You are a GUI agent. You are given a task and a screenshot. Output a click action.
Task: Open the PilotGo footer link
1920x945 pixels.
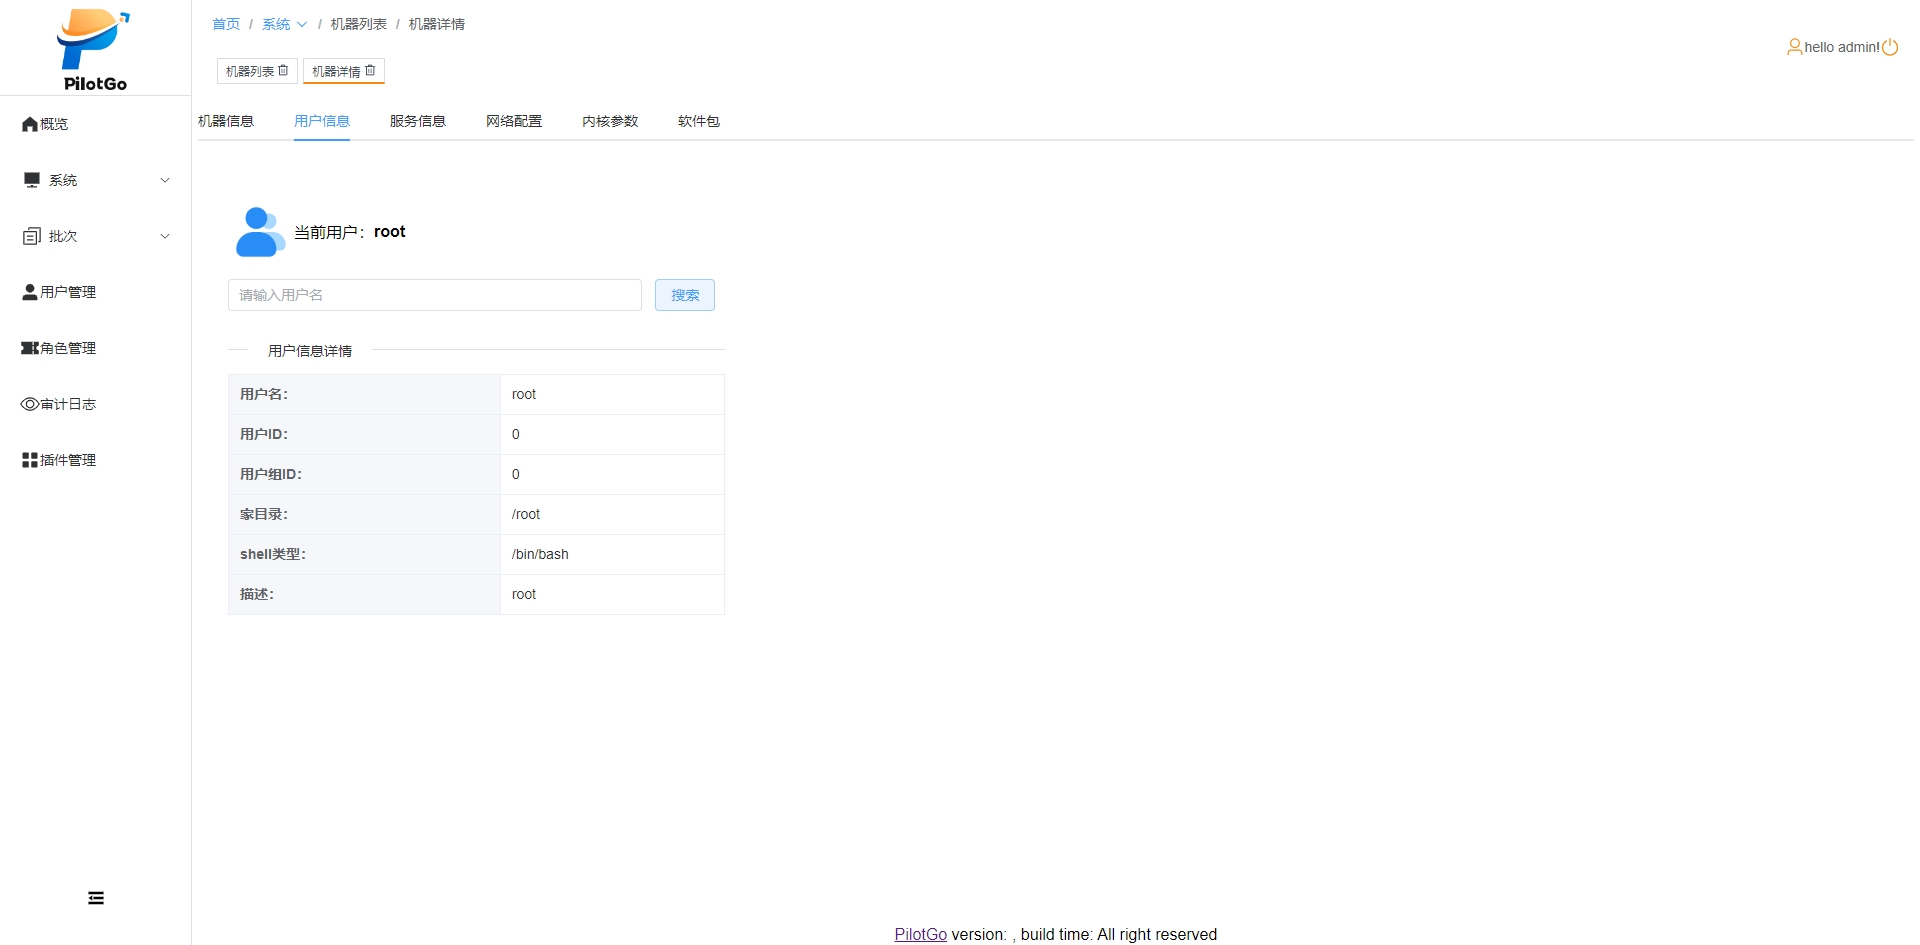point(920,934)
